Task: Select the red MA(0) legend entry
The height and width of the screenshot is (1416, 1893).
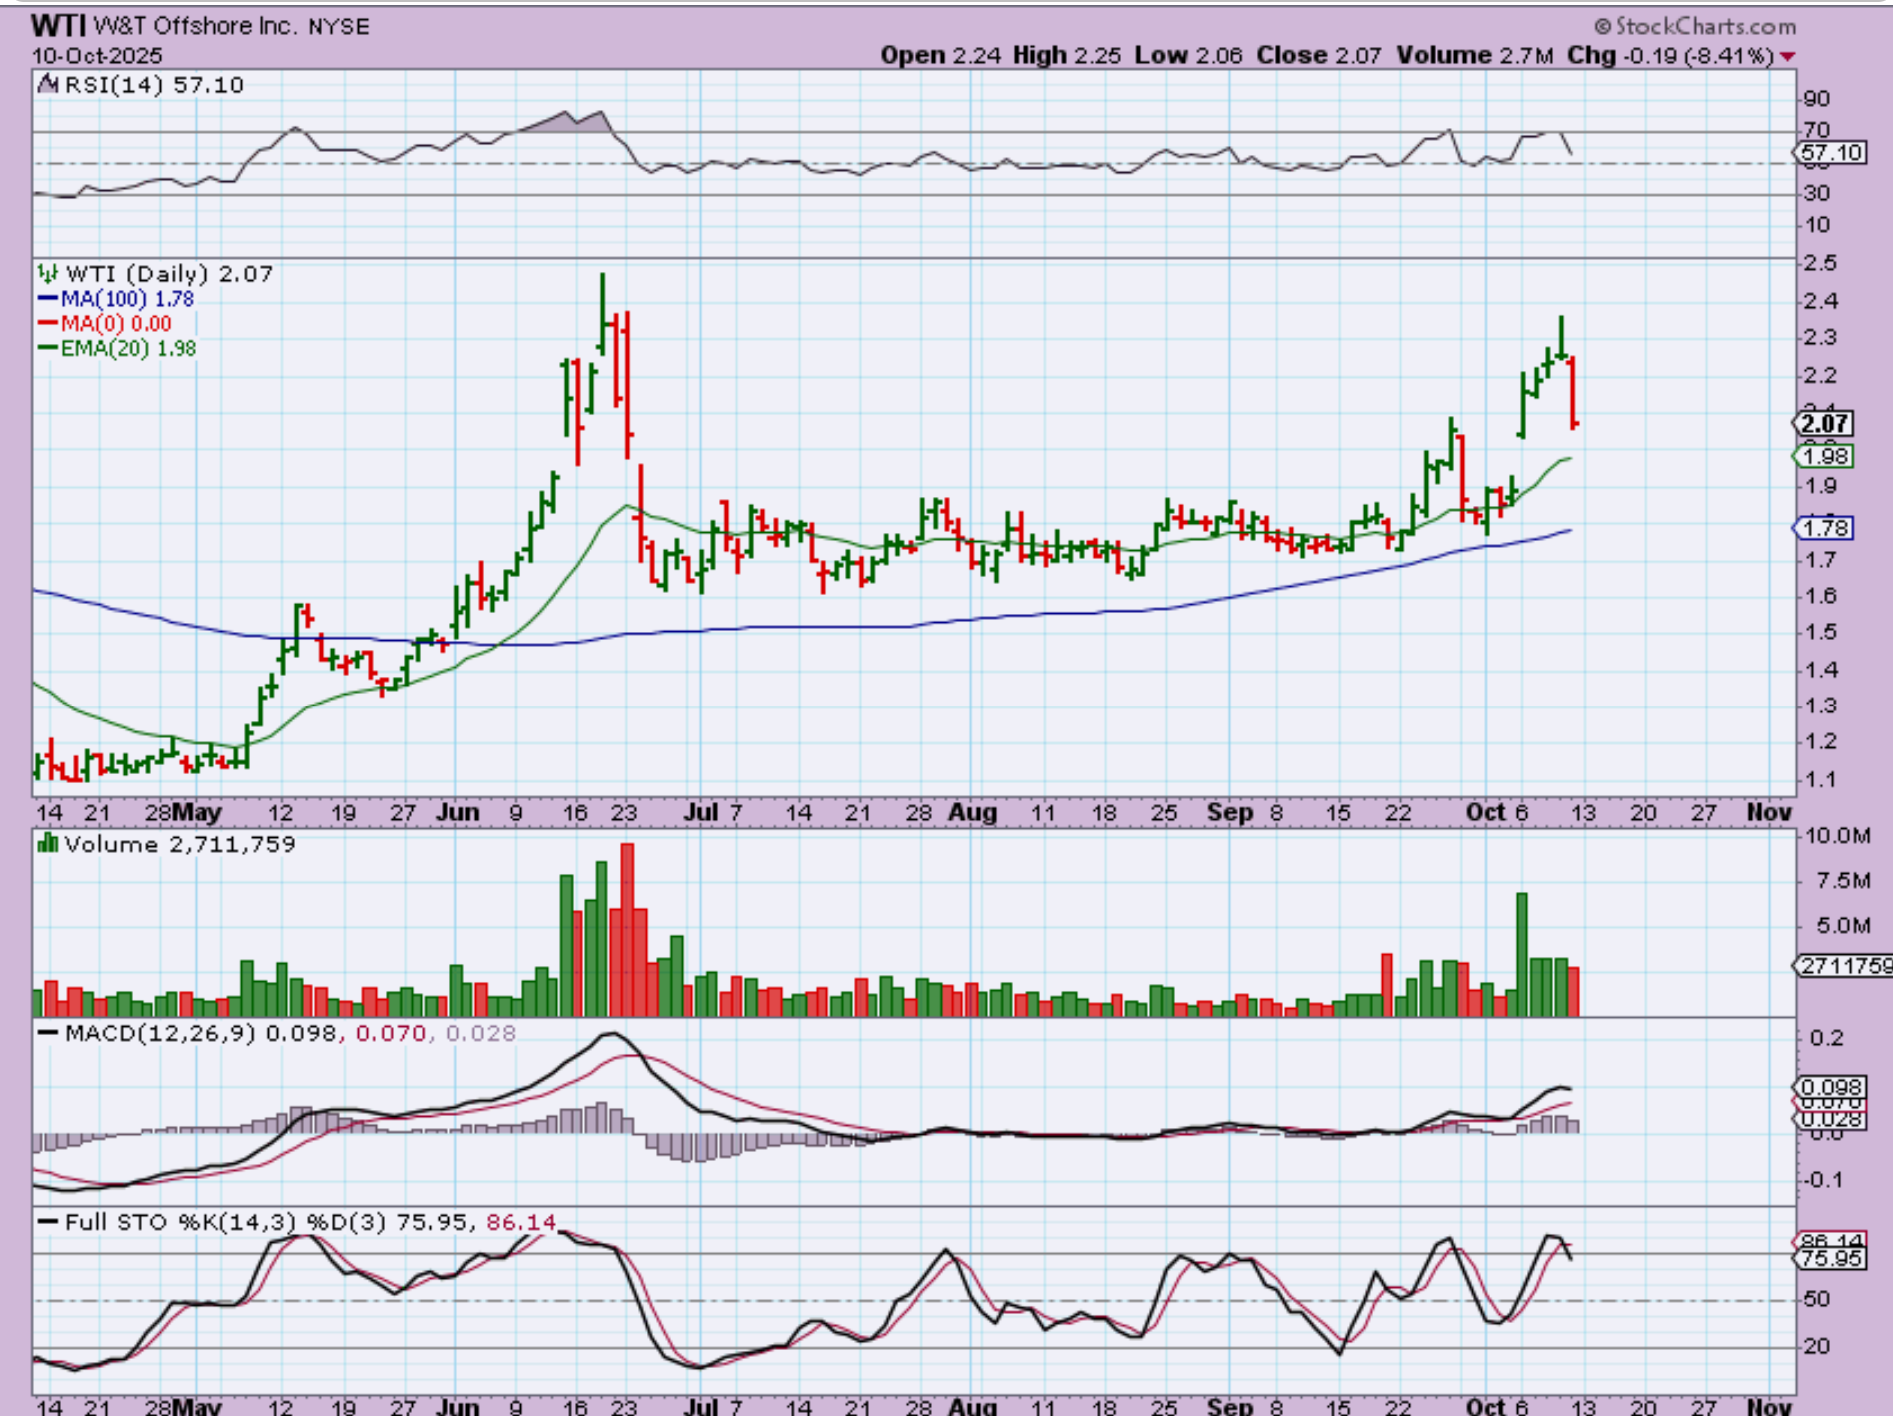Action: [104, 324]
